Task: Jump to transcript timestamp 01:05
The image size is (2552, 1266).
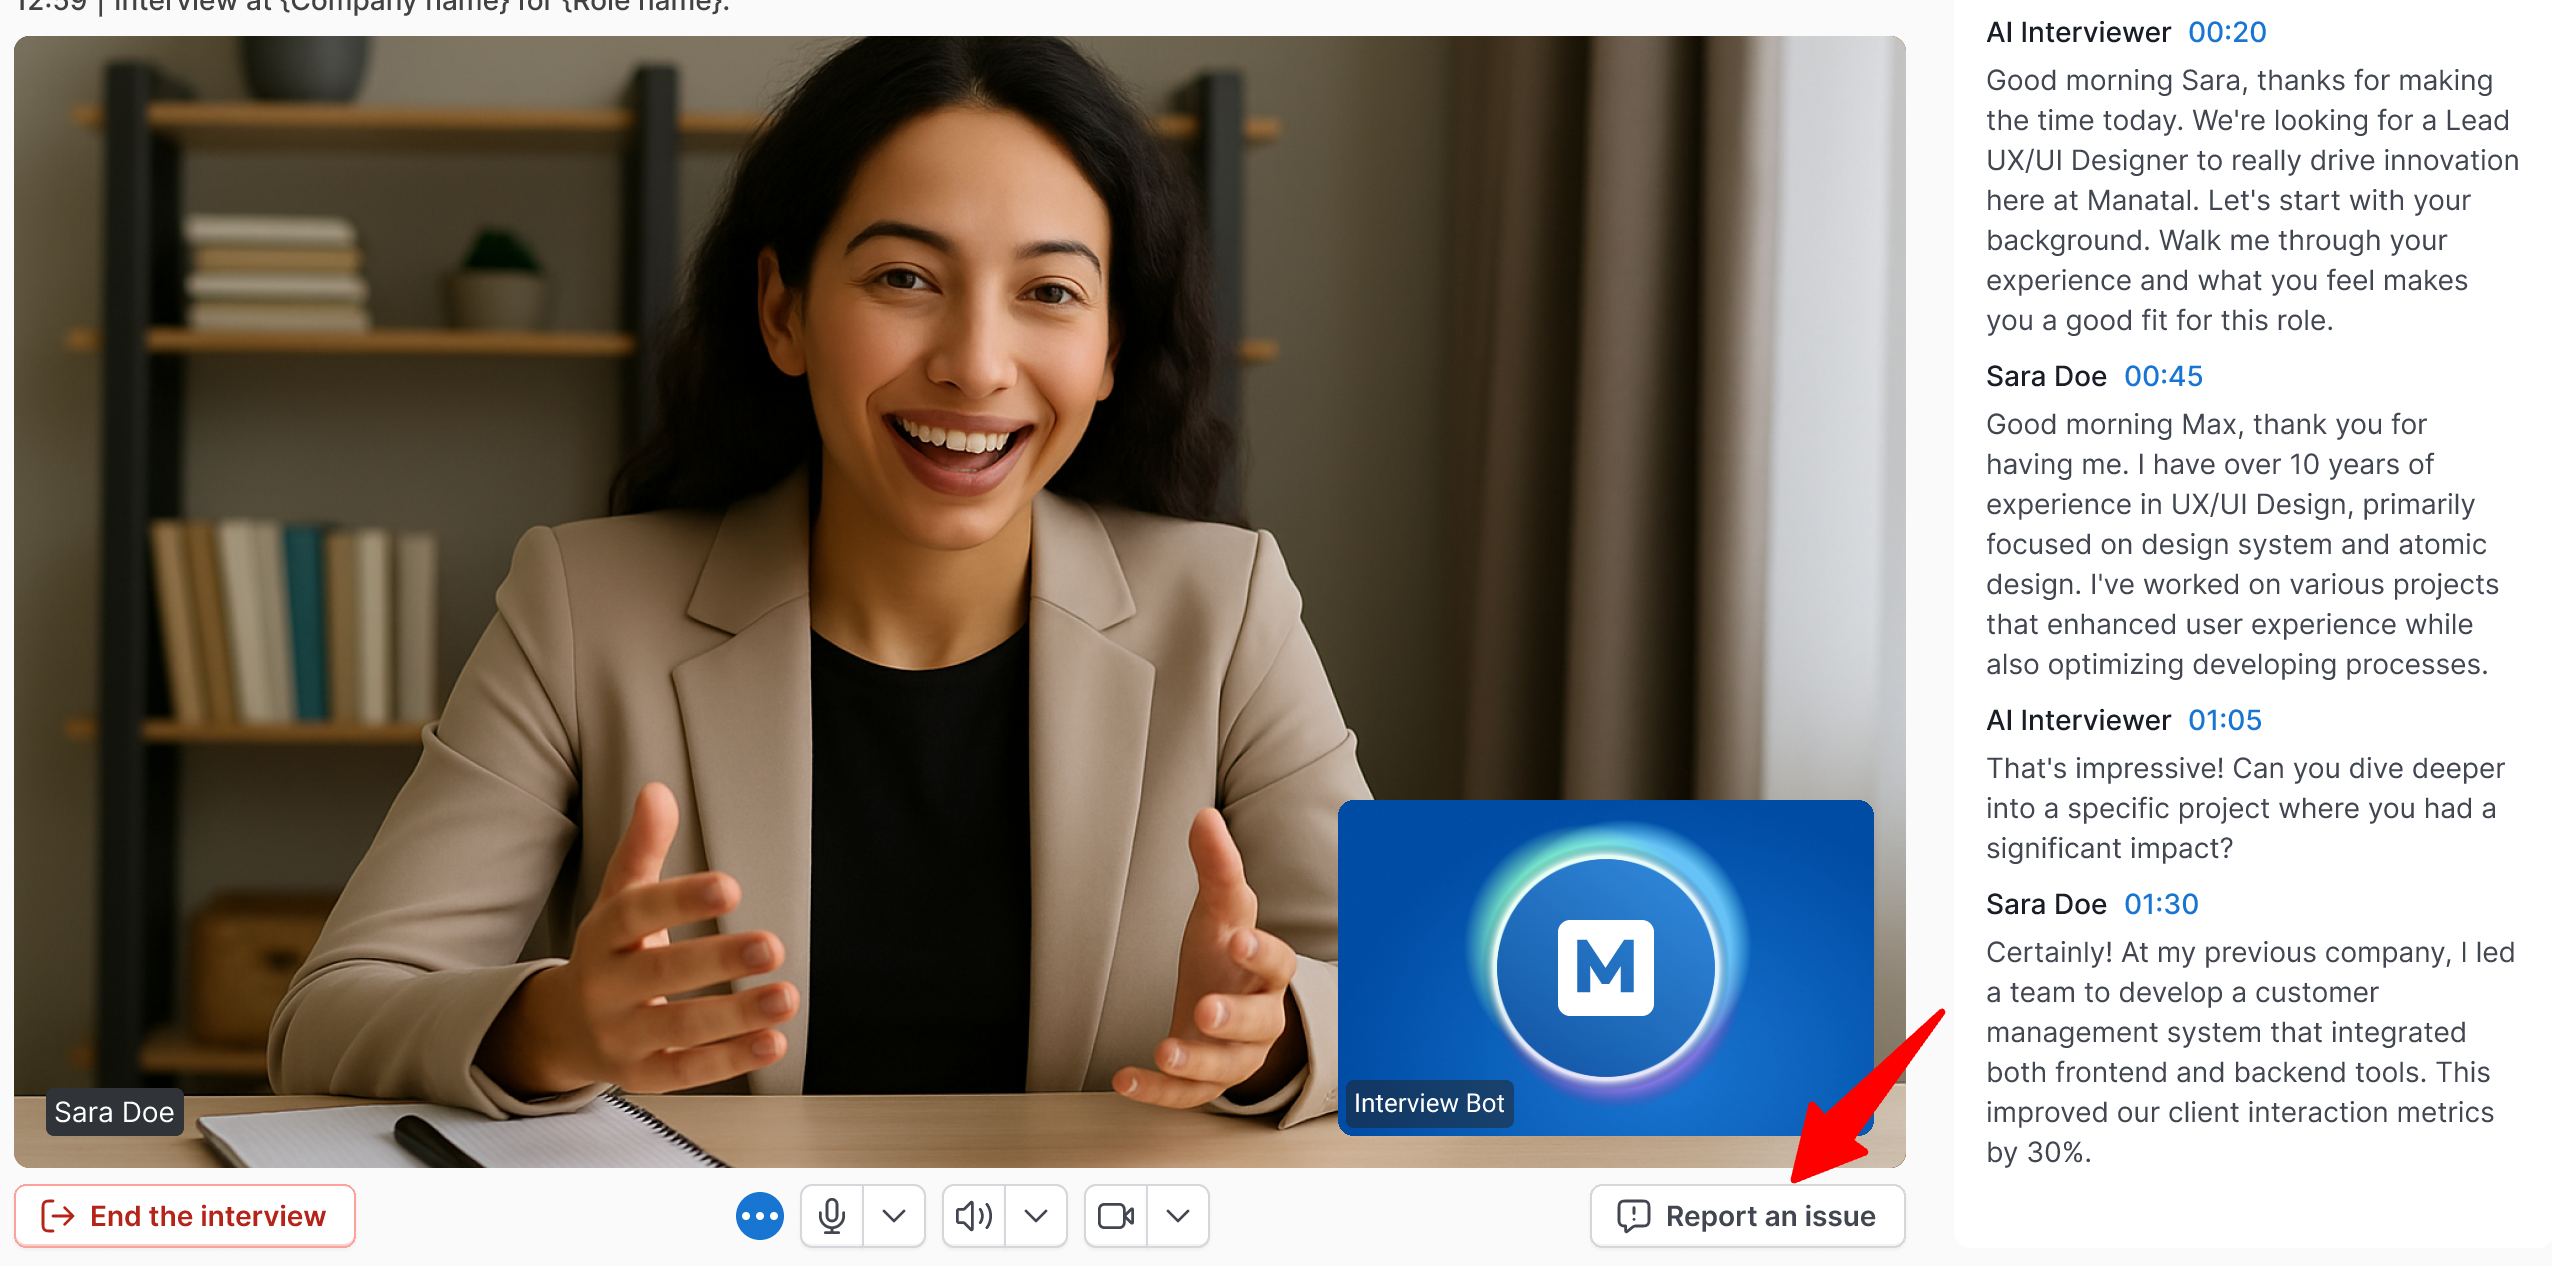Action: click(2224, 720)
